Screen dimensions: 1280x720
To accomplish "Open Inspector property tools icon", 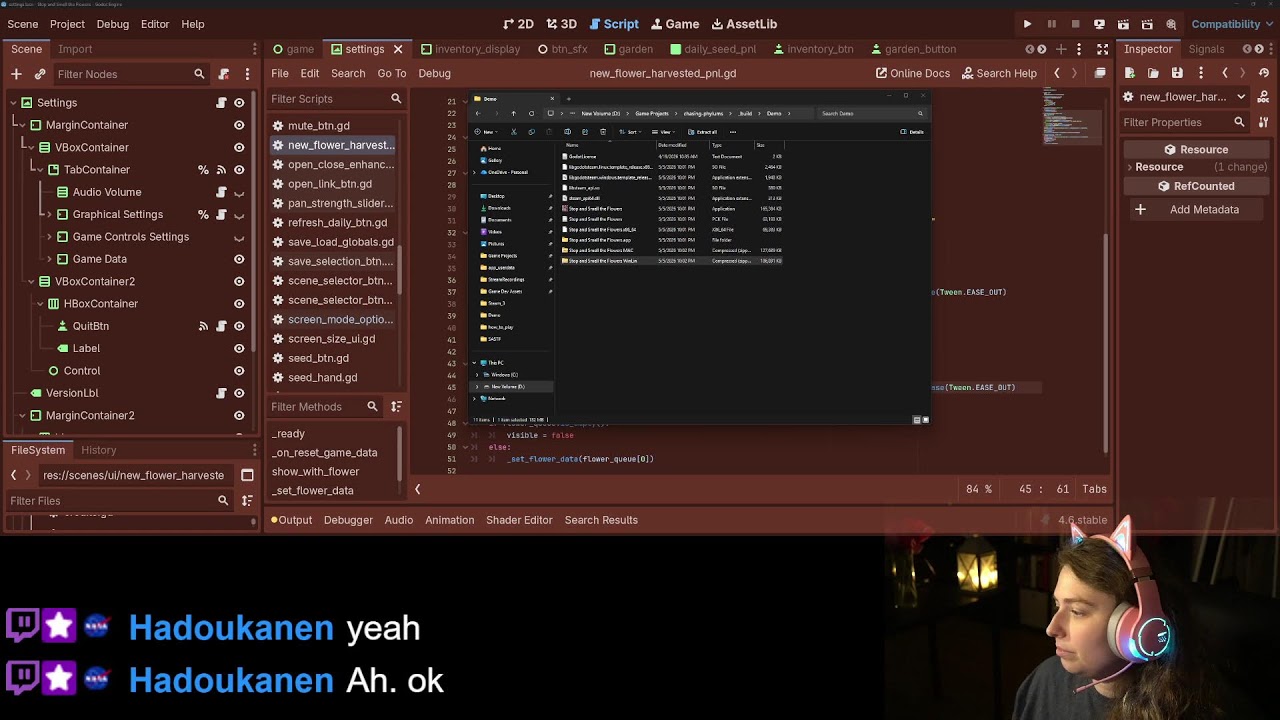I will point(1264,122).
